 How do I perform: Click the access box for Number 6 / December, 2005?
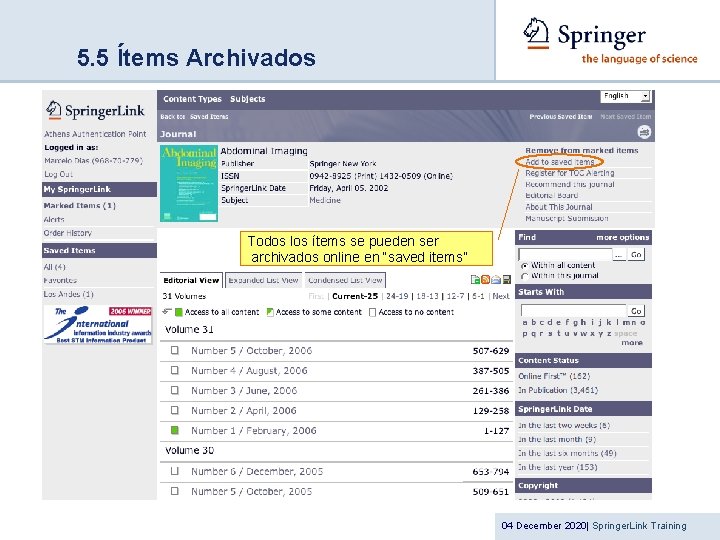coord(174,471)
